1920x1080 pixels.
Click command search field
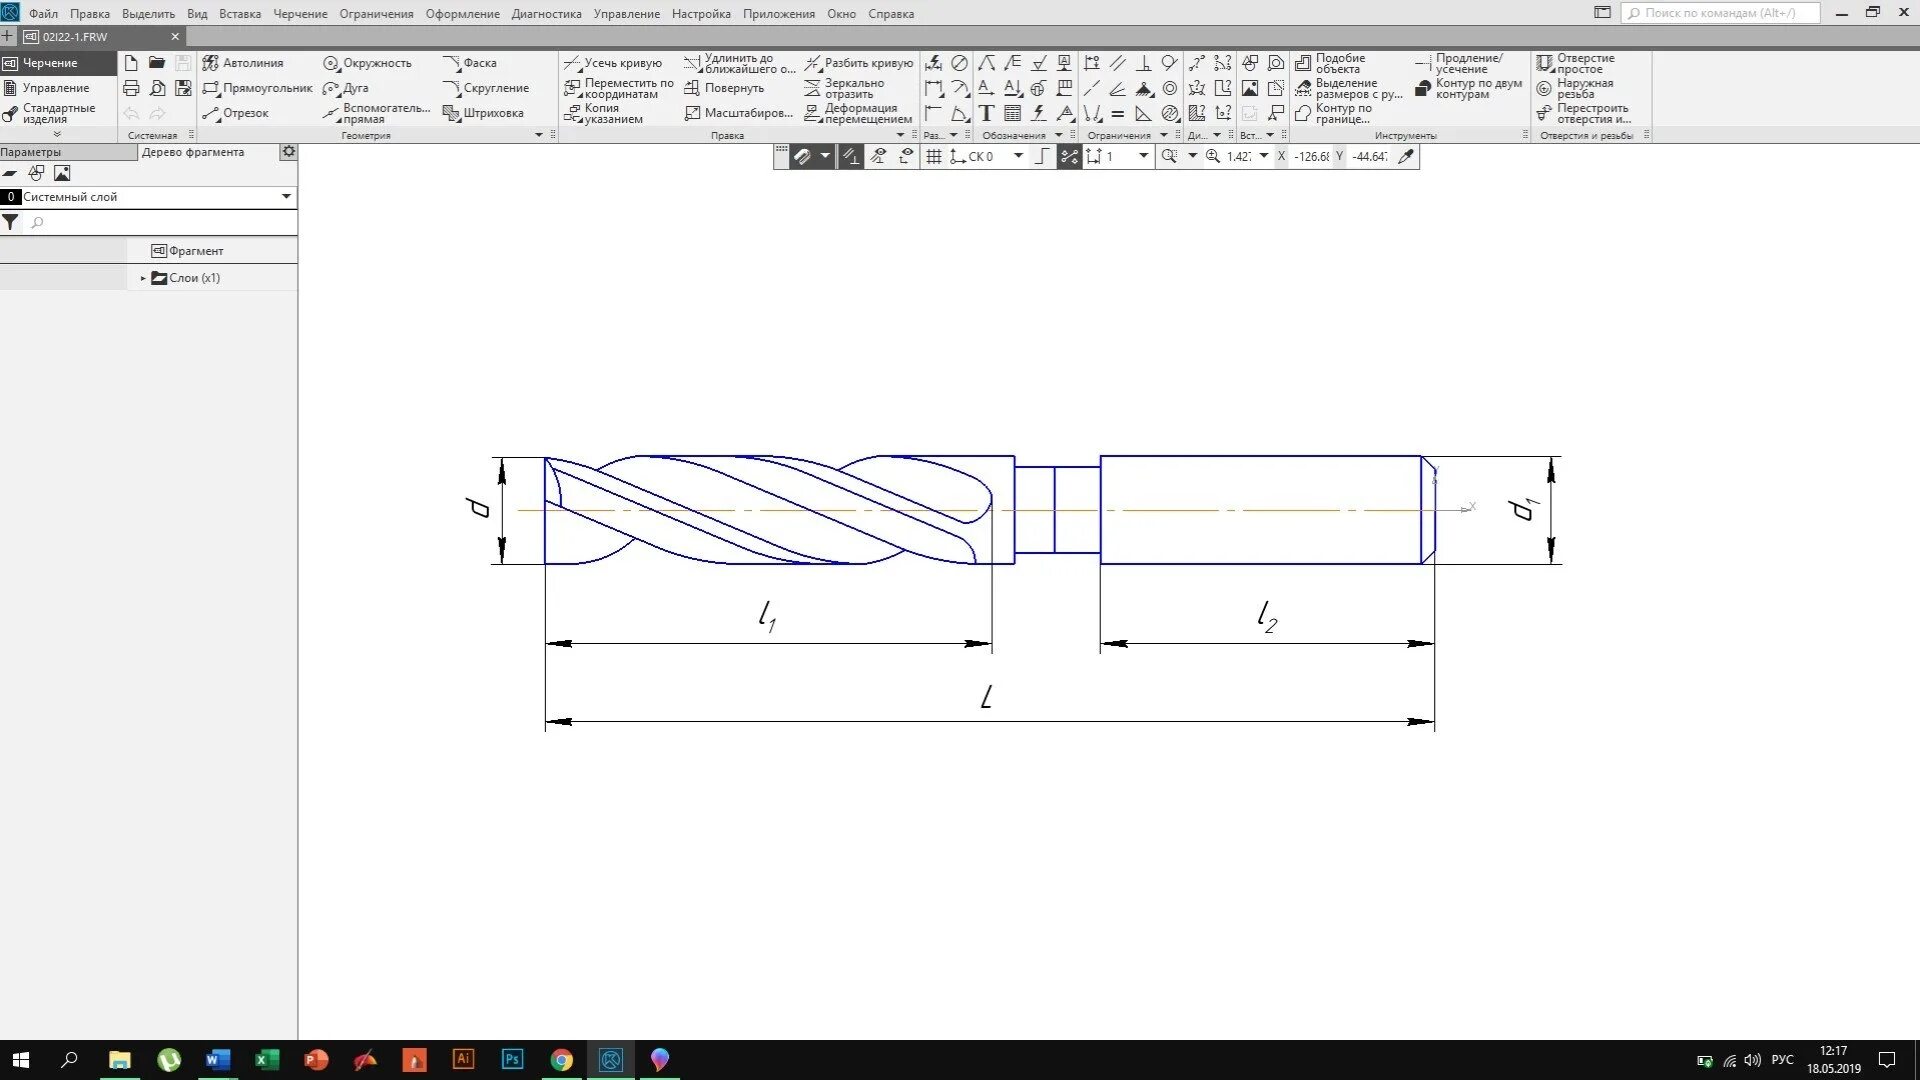[1720, 13]
